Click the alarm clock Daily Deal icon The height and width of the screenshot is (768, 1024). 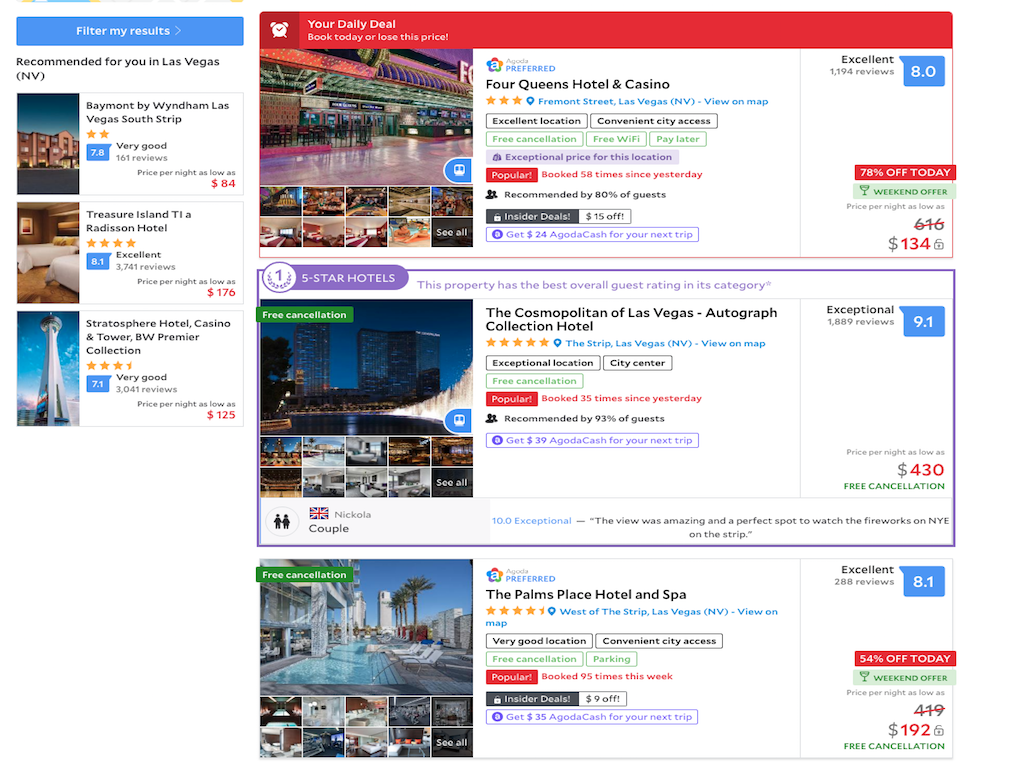pos(280,30)
